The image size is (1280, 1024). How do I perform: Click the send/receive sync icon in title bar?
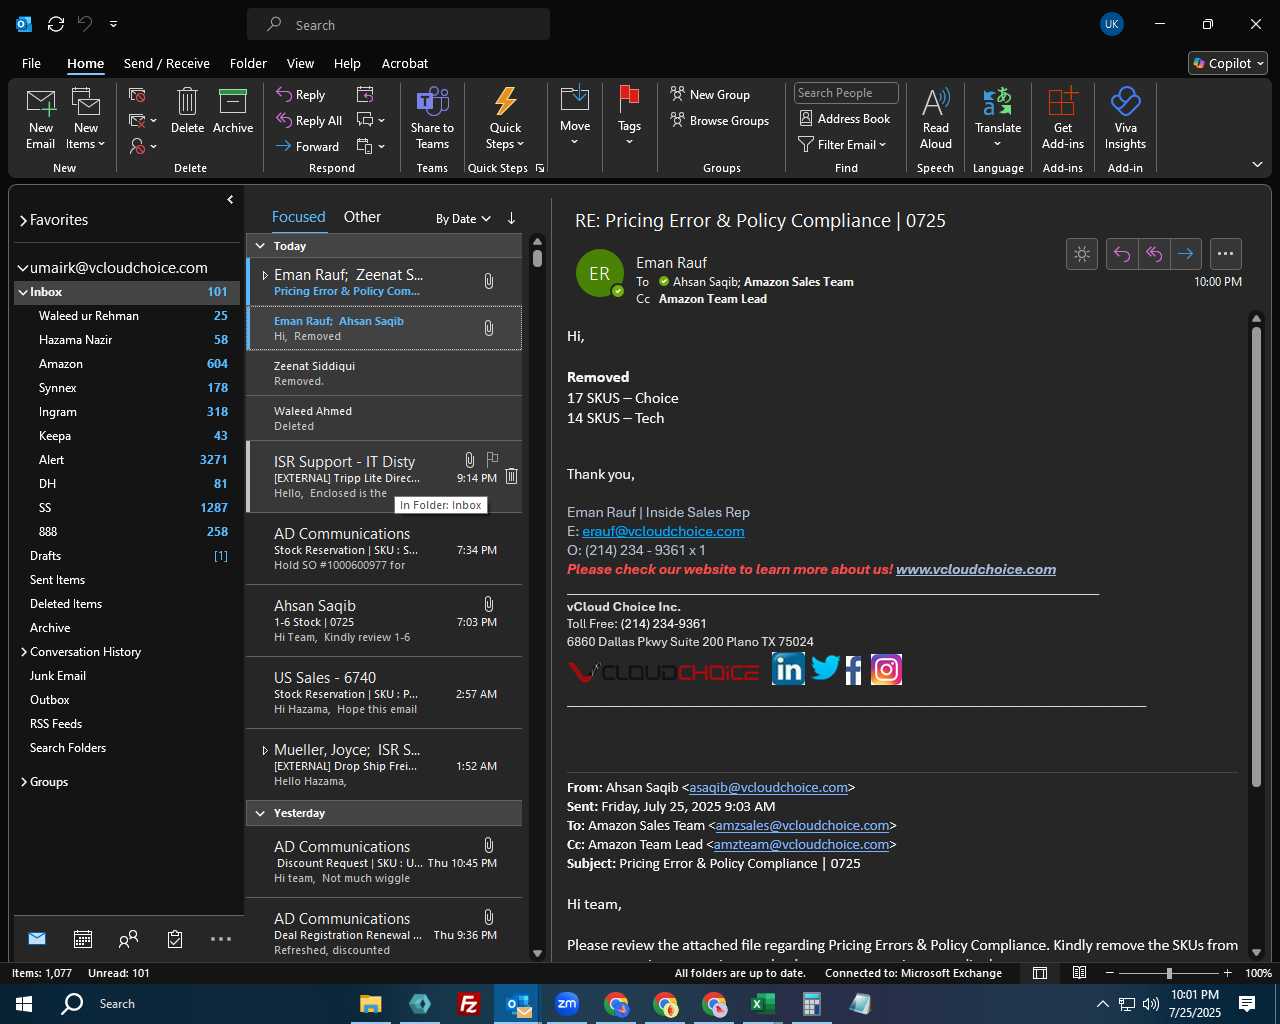(56, 24)
